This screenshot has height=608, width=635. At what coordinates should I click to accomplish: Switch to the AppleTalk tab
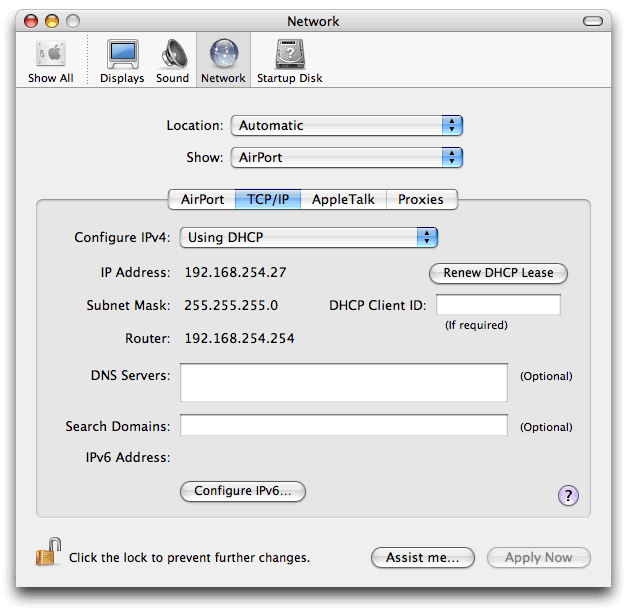pos(343,199)
